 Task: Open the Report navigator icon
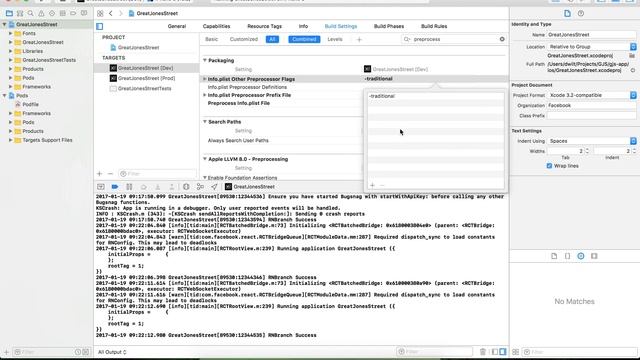84,13
